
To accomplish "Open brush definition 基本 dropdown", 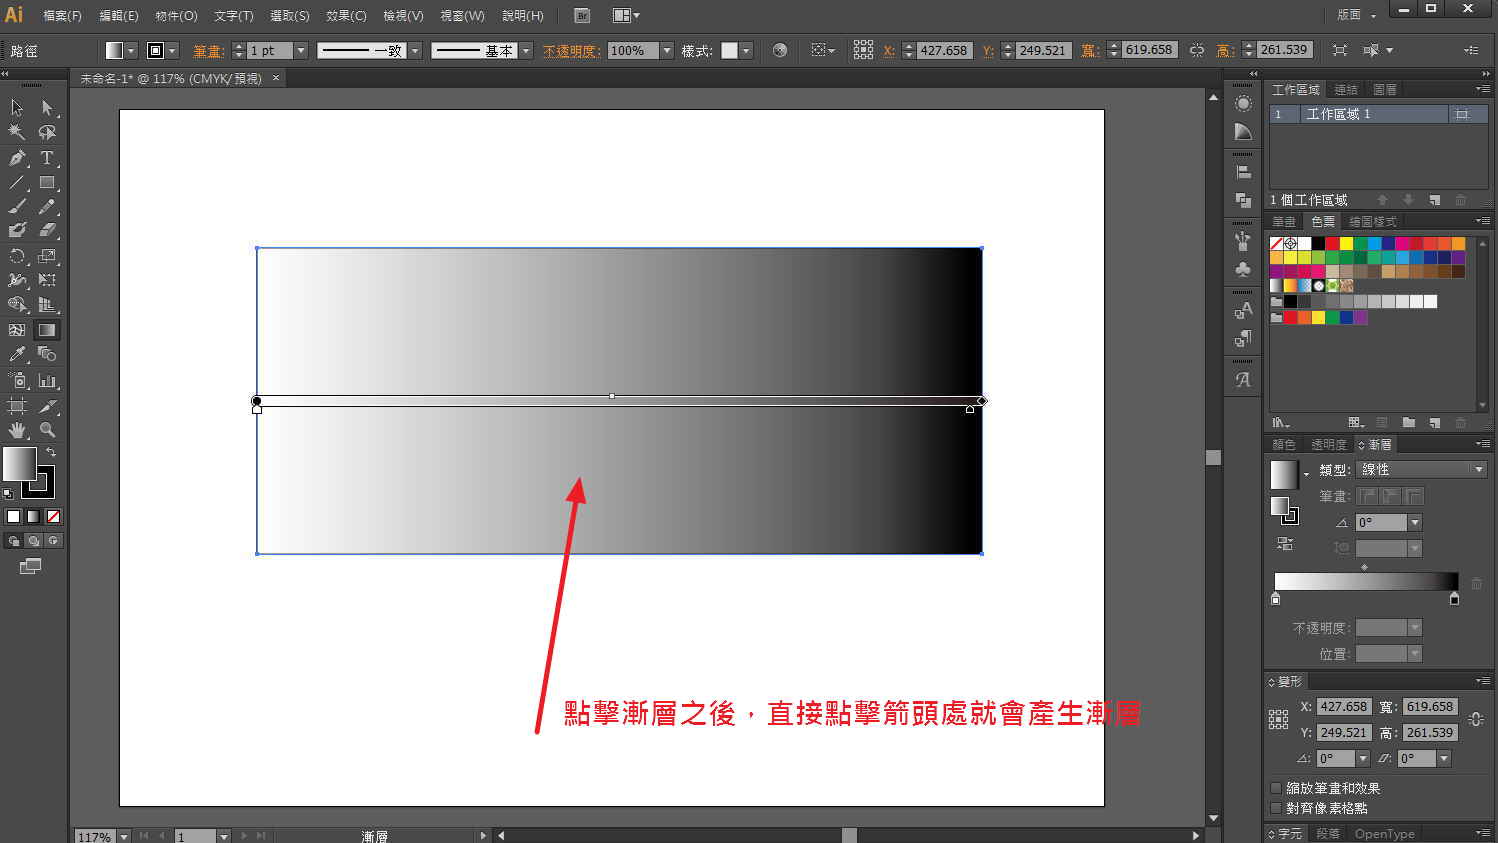I will (526, 50).
